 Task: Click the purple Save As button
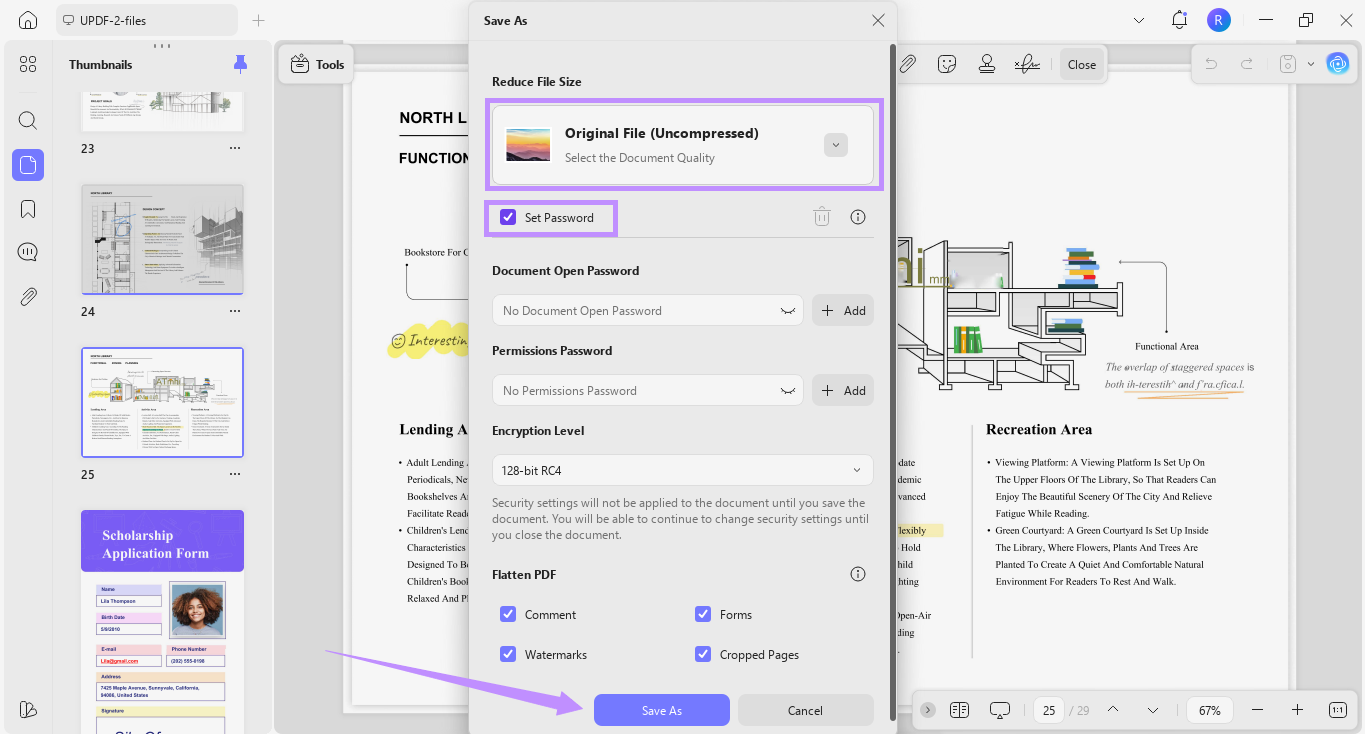[x=662, y=710]
